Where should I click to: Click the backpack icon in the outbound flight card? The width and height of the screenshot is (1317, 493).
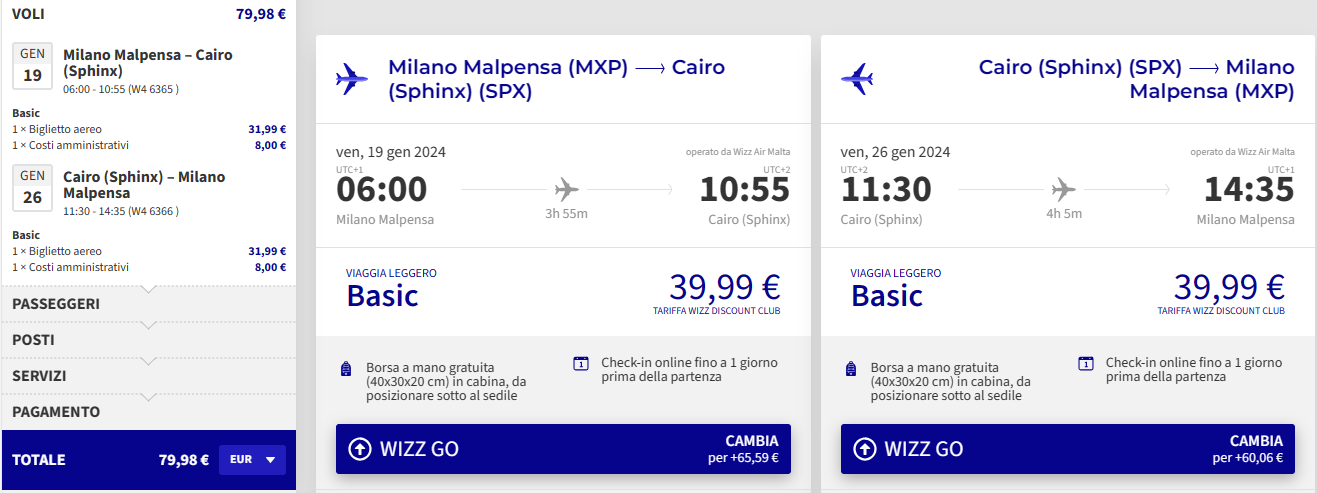346,369
